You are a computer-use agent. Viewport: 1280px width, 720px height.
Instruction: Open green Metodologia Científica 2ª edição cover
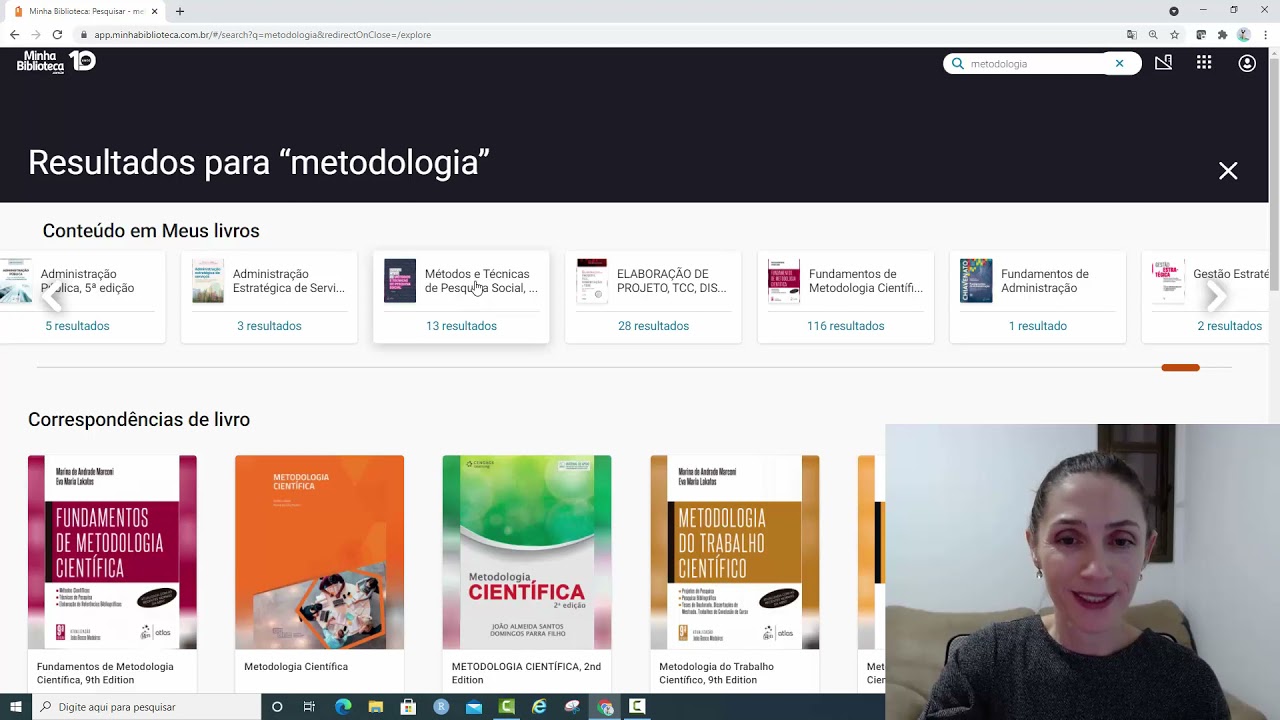point(527,552)
